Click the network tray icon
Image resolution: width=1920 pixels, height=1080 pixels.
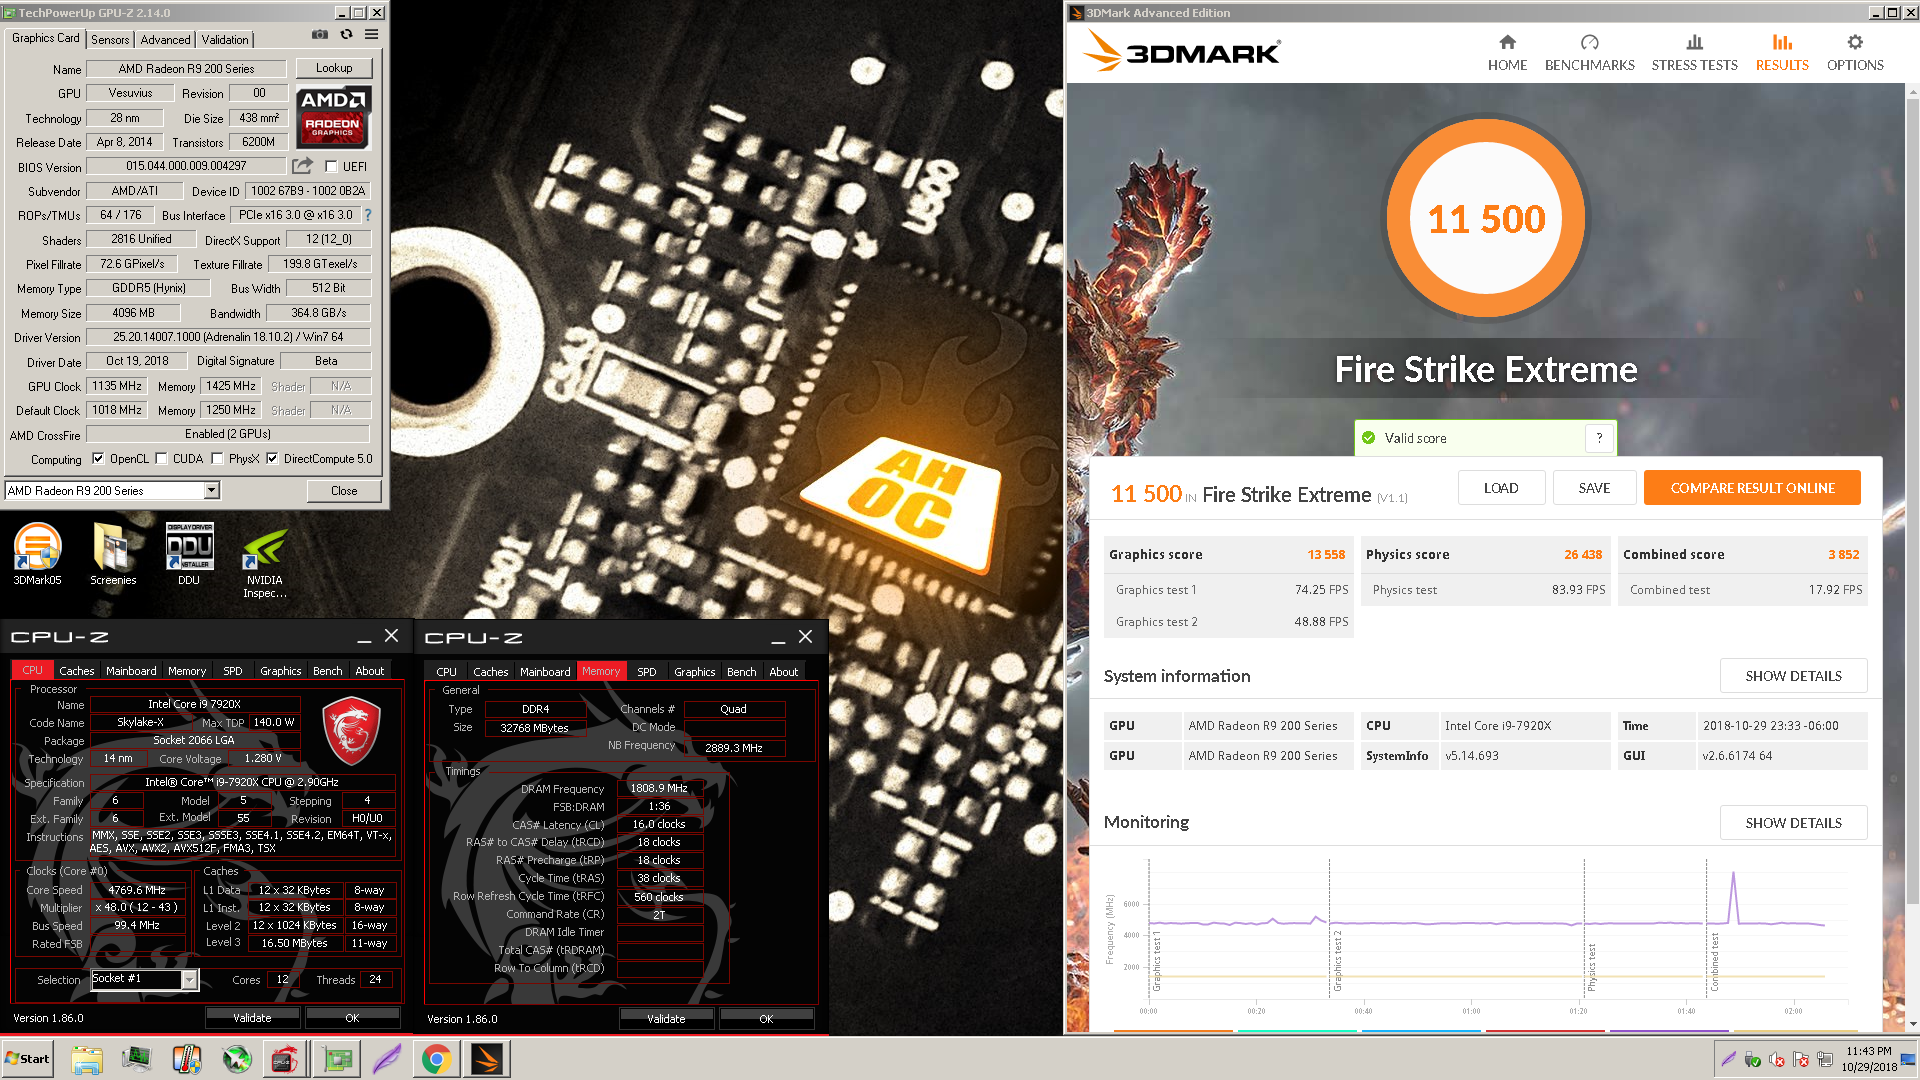(1825, 1060)
